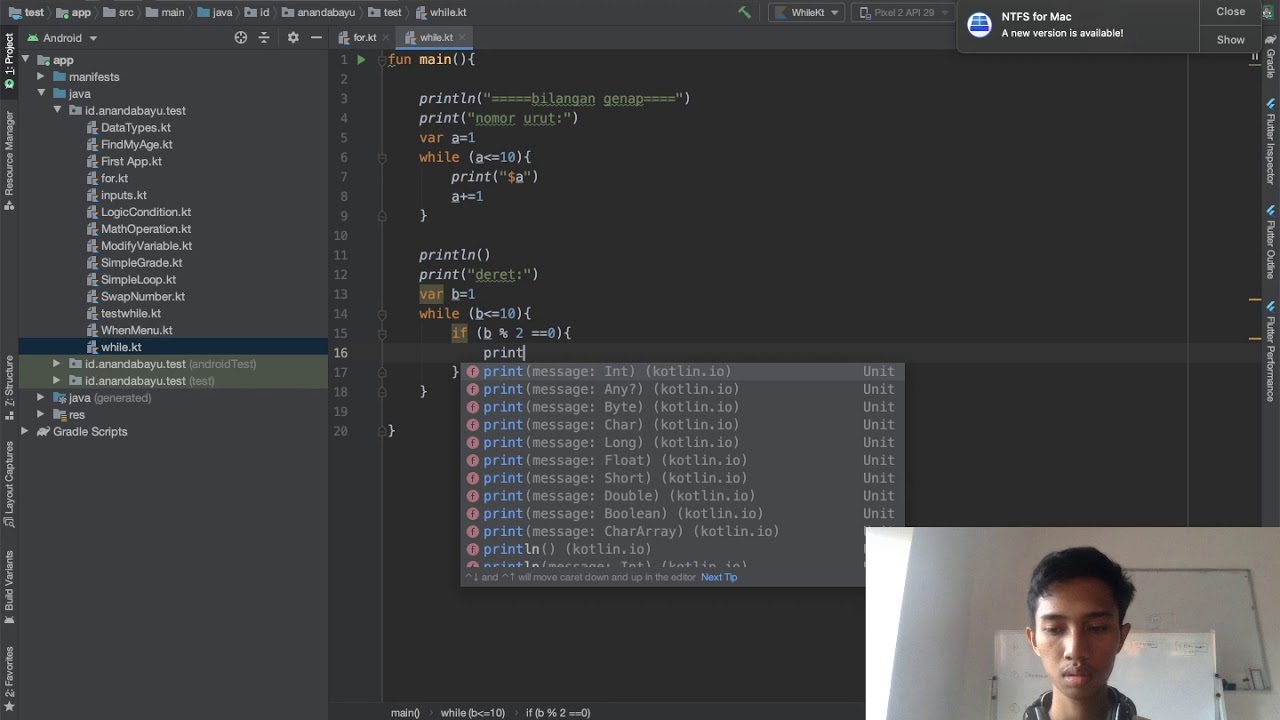This screenshot has width=1280, height=720.
Task: Expand the java (generated) folder
Action: [x=42, y=398]
